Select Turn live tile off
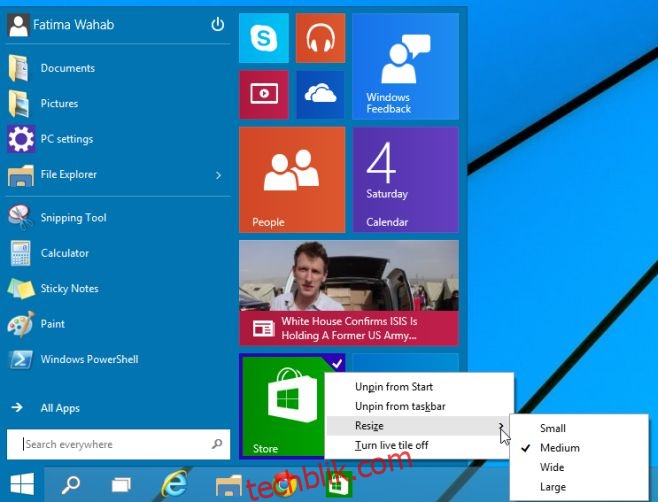 [419, 445]
